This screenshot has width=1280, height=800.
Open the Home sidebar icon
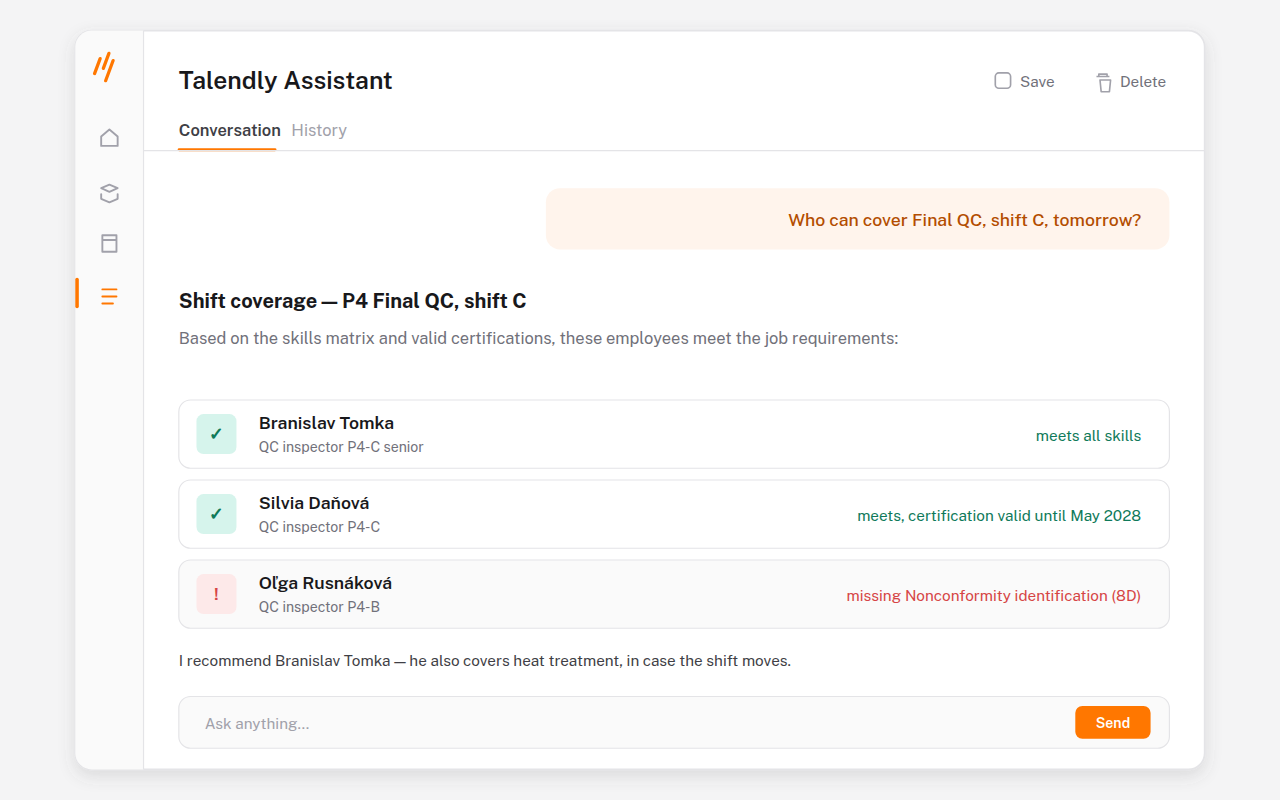[x=109, y=138]
